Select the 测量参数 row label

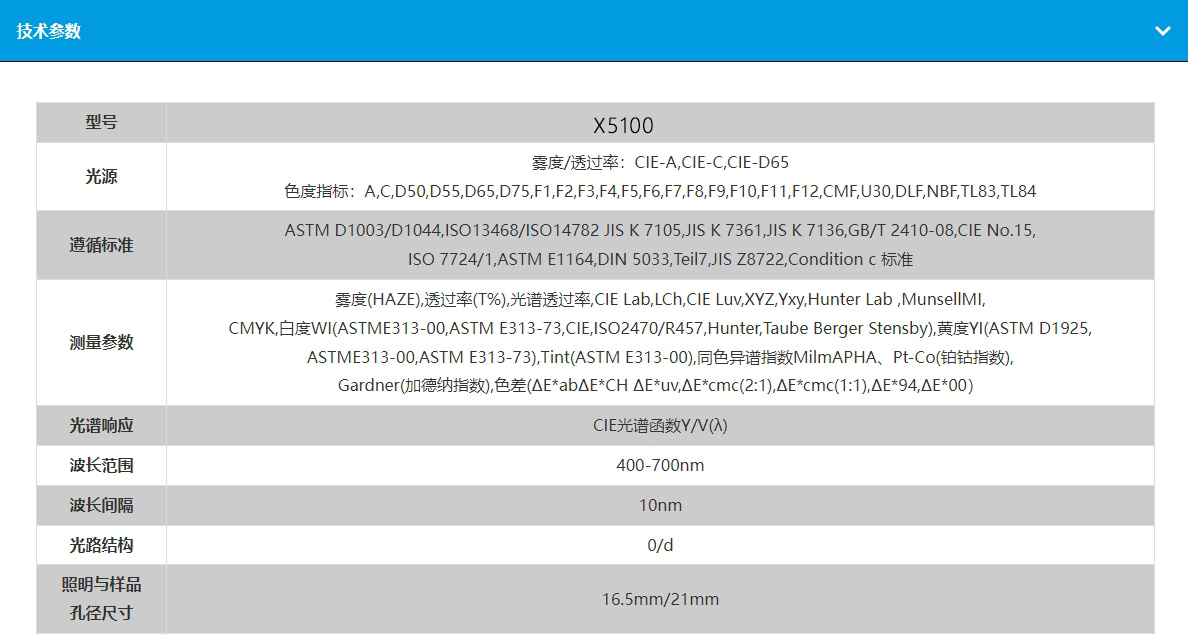101,342
